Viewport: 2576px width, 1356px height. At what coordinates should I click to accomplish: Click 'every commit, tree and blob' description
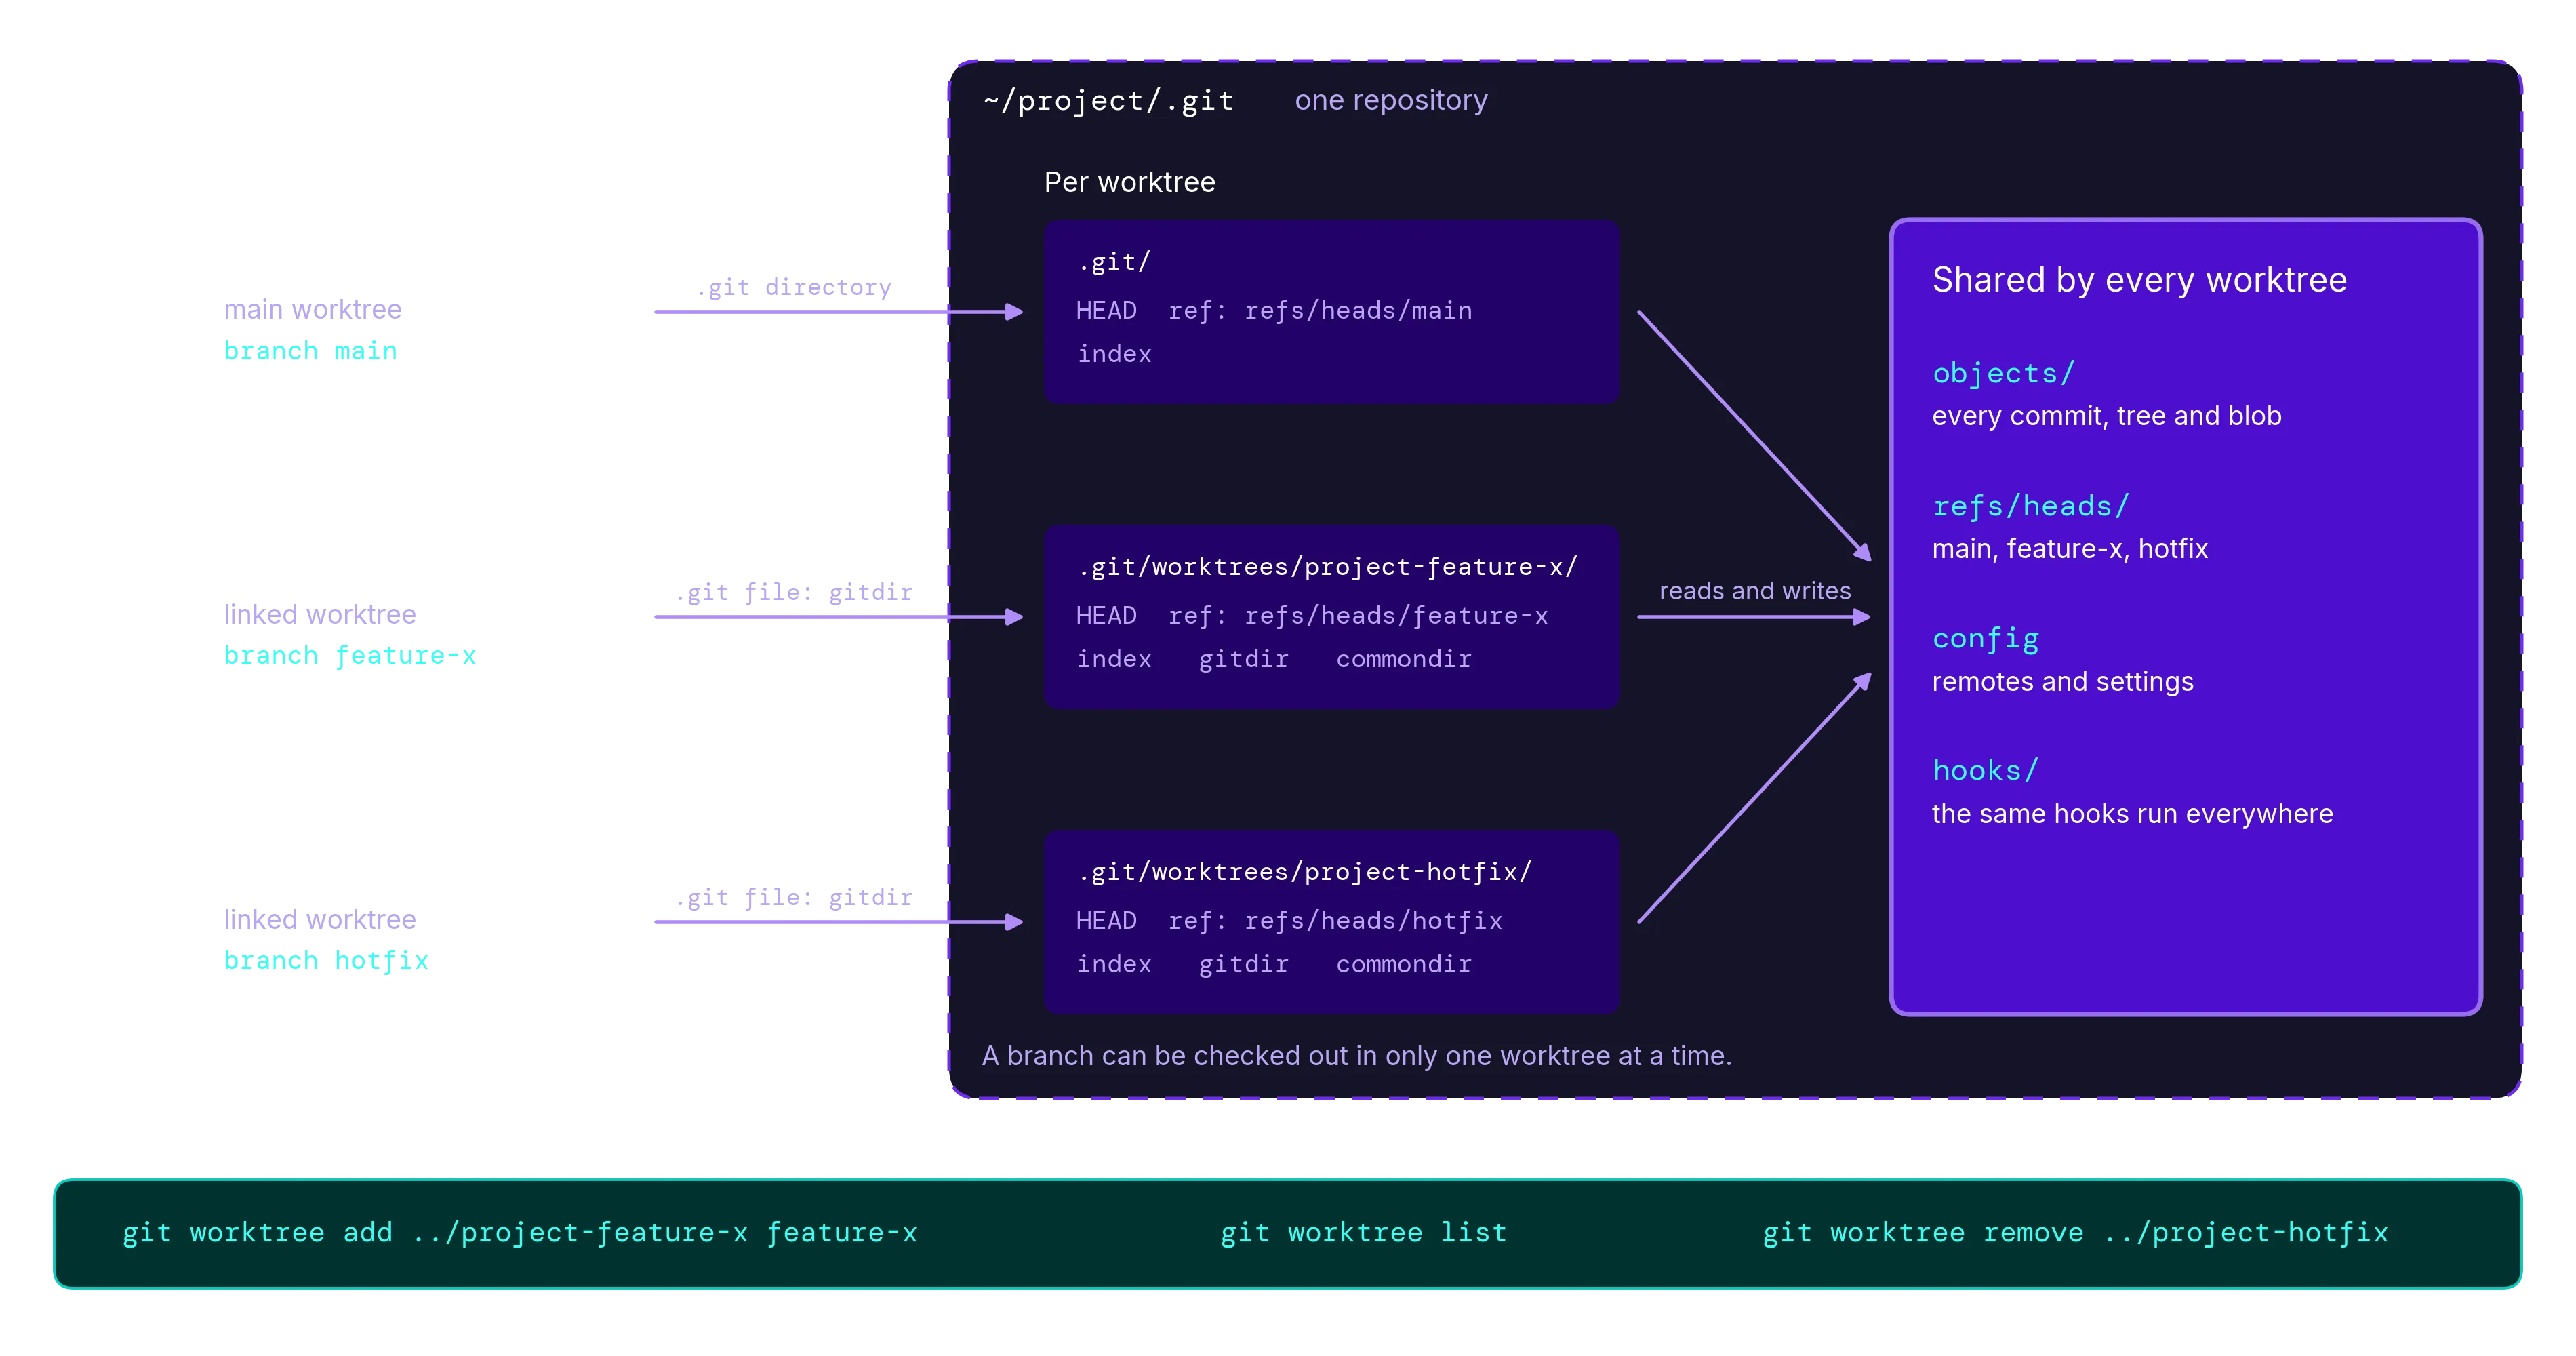click(x=2106, y=416)
